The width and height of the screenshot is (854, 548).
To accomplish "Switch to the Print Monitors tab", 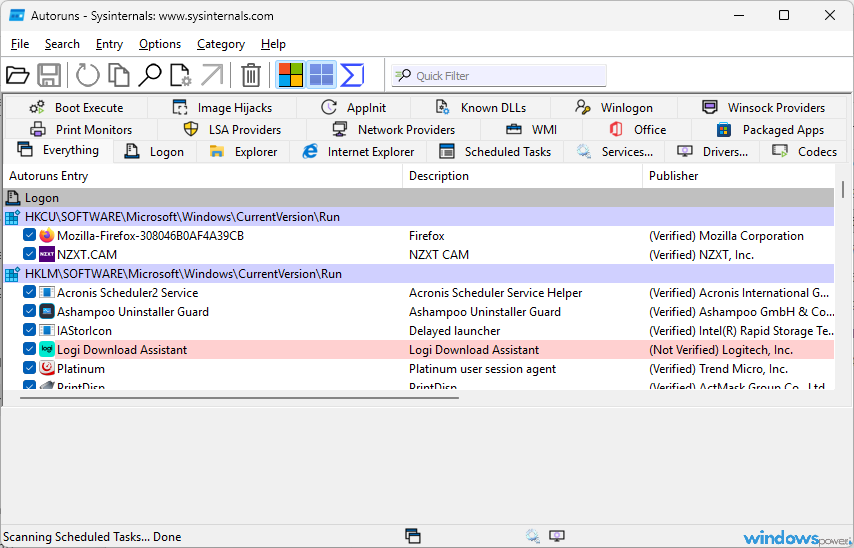I will [81, 130].
